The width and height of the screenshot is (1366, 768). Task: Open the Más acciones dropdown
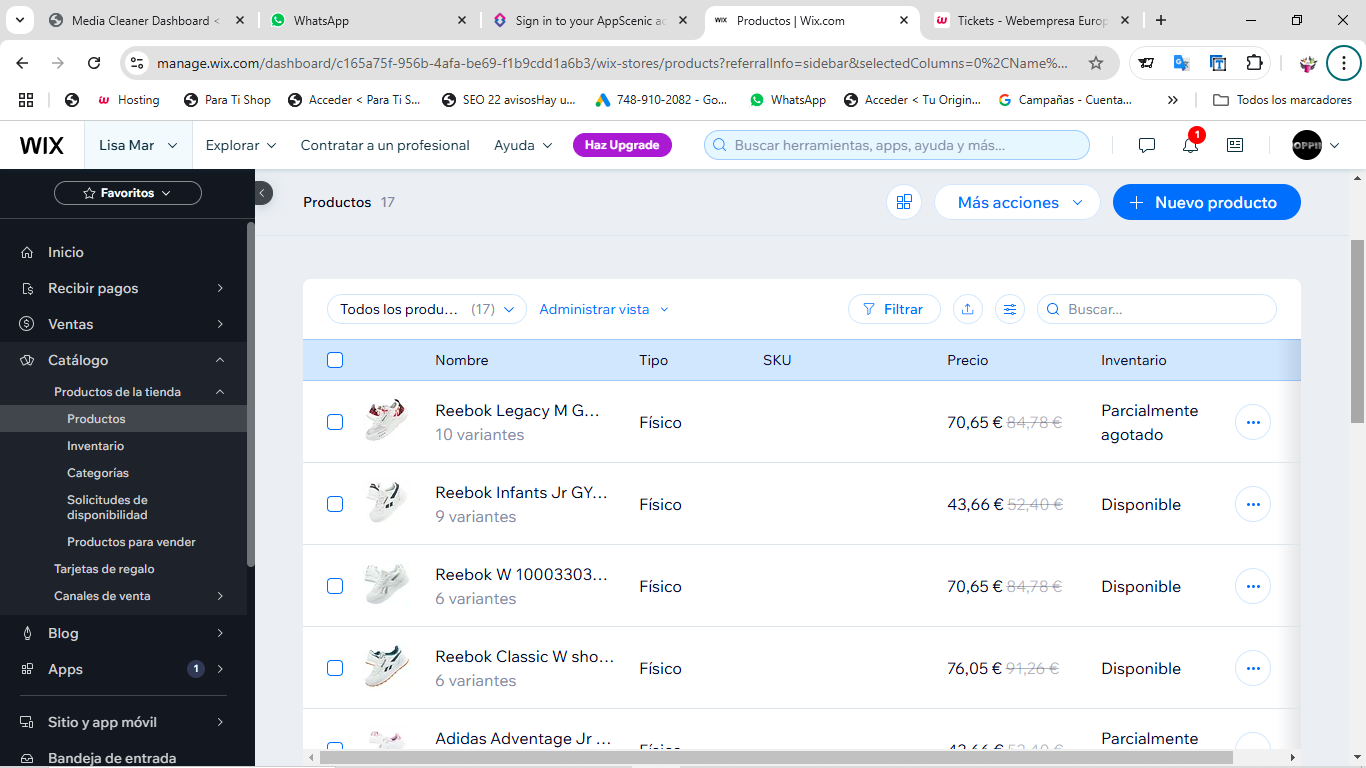click(1017, 202)
